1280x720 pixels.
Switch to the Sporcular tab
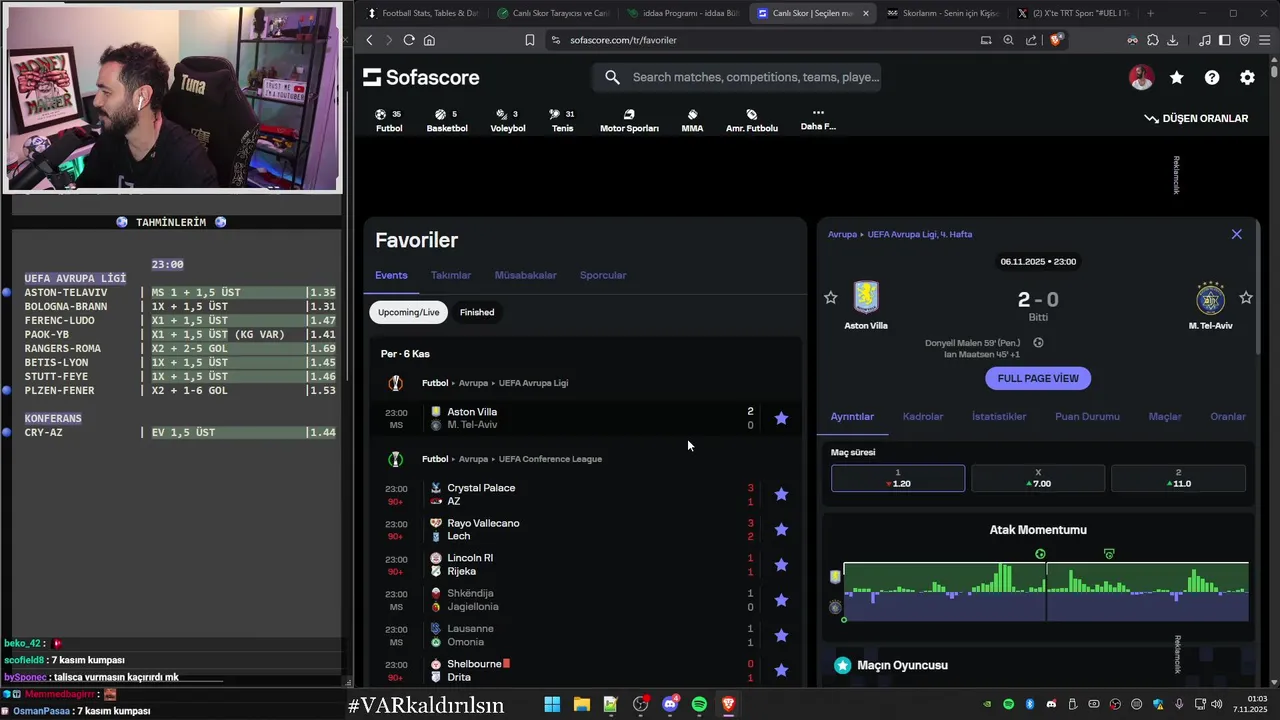603,275
